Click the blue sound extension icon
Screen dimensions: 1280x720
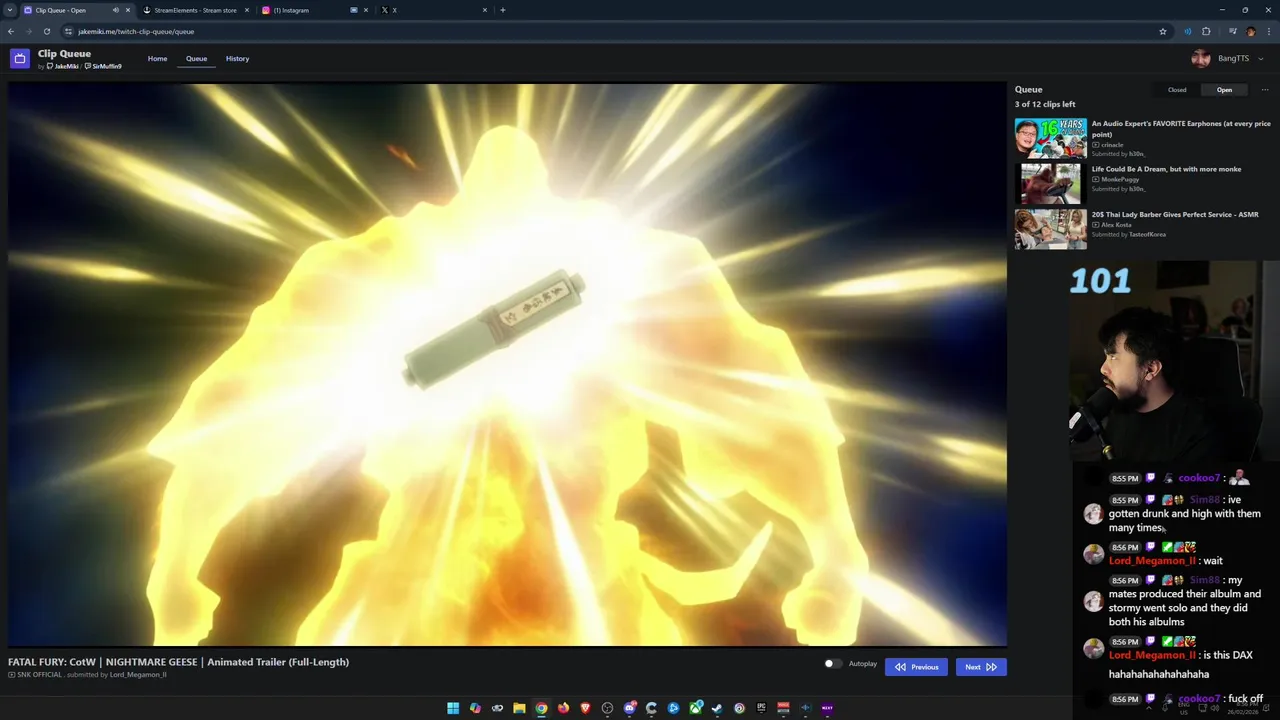(1188, 31)
